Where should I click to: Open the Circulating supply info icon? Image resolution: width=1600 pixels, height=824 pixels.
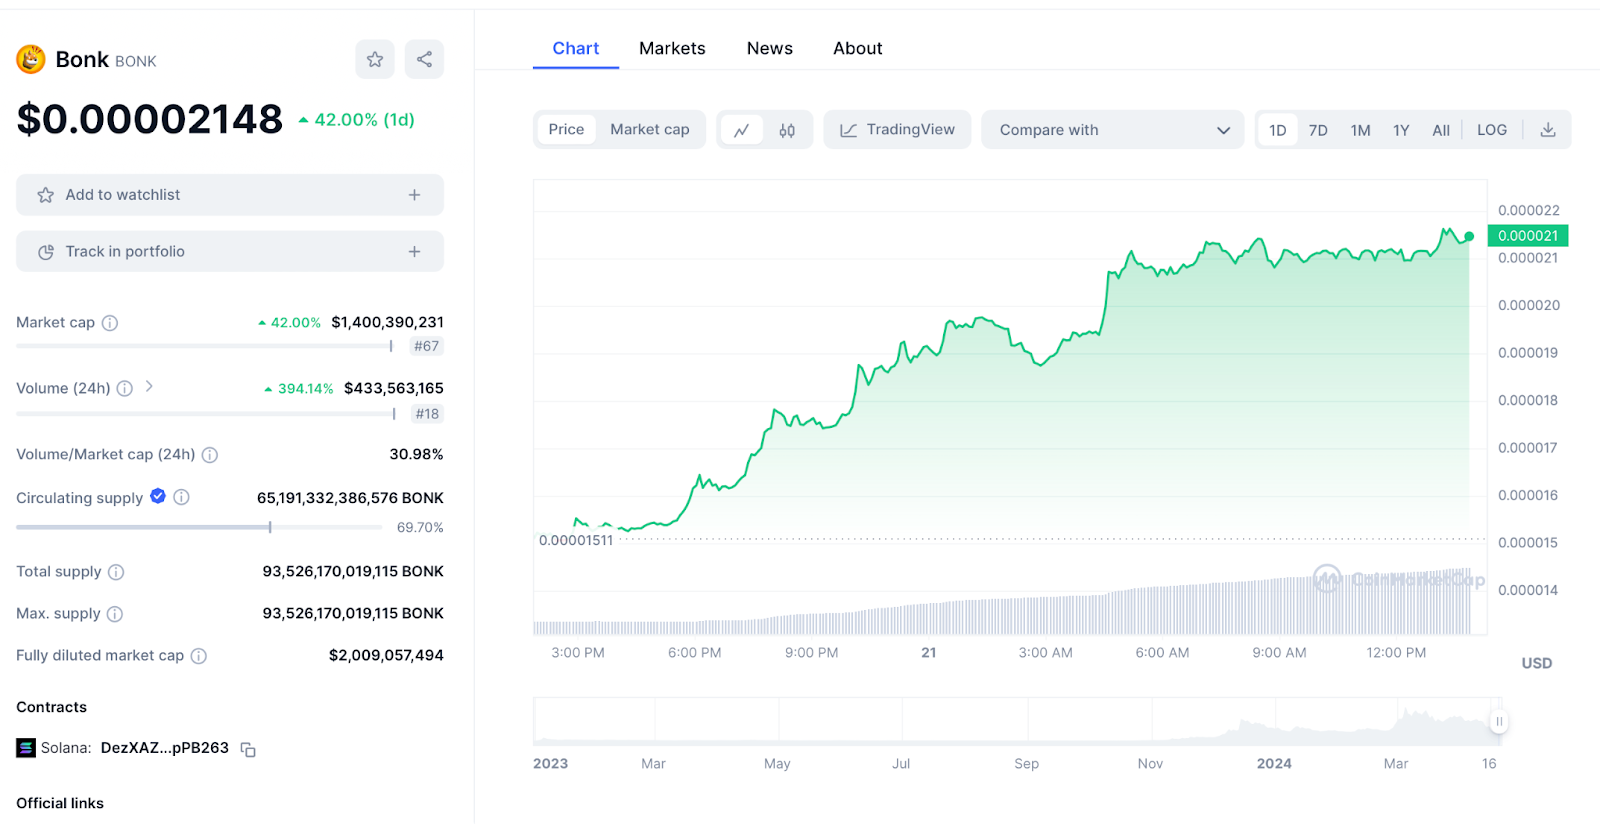coord(181,497)
